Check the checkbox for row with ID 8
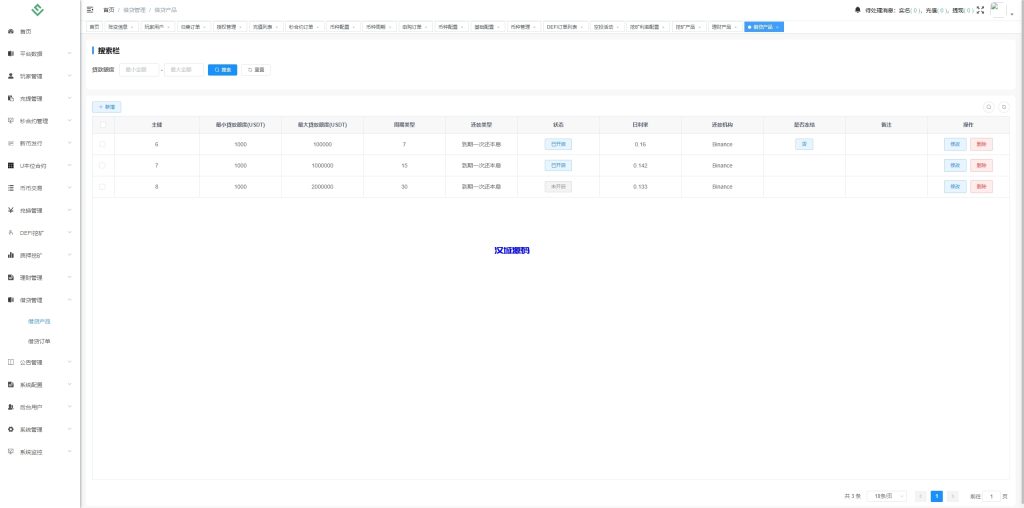This screenshot has height=508, width=1024. click(102, 186)
